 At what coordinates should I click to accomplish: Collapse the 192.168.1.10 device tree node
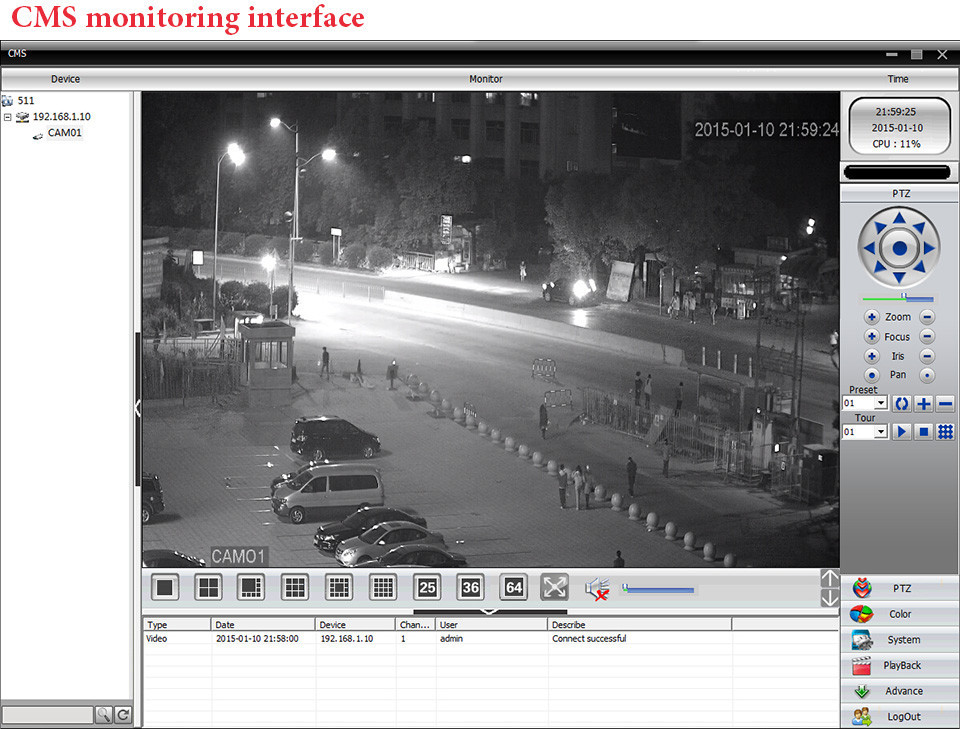click(8, 117)
